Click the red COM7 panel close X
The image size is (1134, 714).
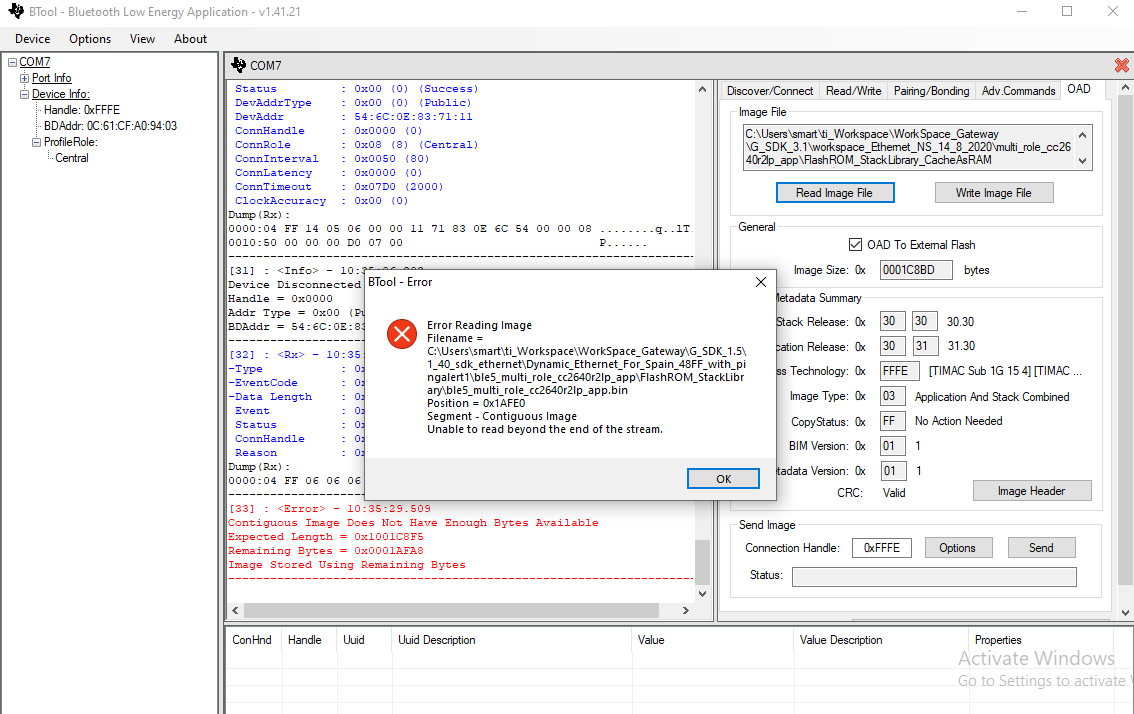tap(1122, 65)
